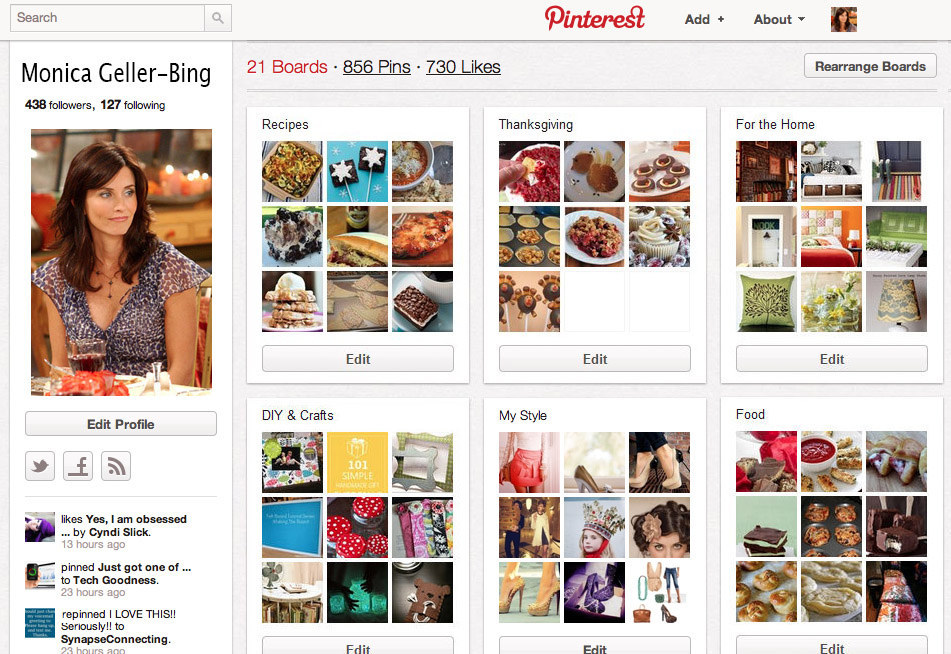
Task: Click Cyndi Slick activity avatar thumbnail
Action: 39,527
